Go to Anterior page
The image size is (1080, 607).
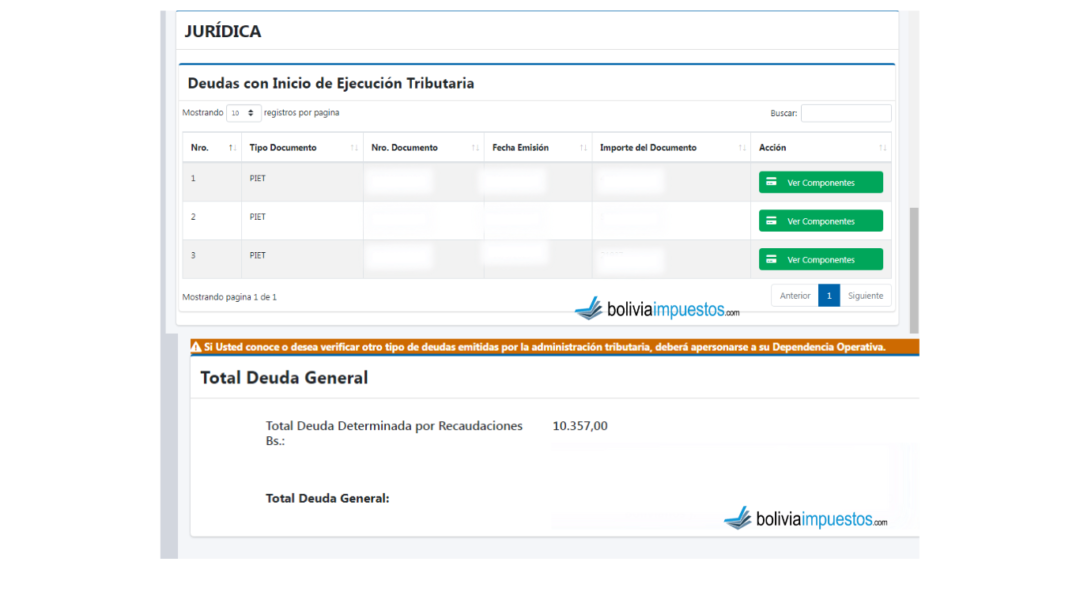[x=795, y=296]
